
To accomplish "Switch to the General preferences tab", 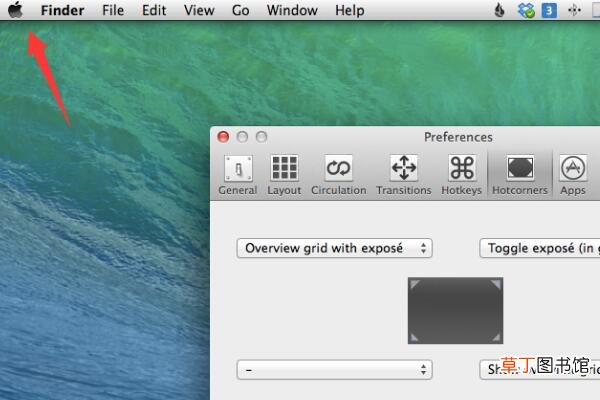I will tap(238, 175).
